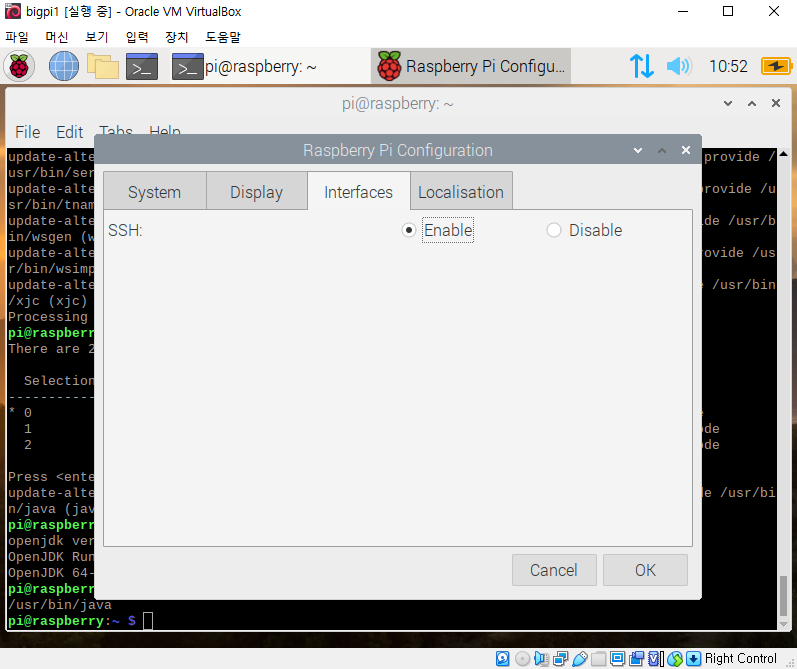The image size is (797, 669).
Task: Click VirtualBox window app icon in titlebar
Action: point(13,11)
